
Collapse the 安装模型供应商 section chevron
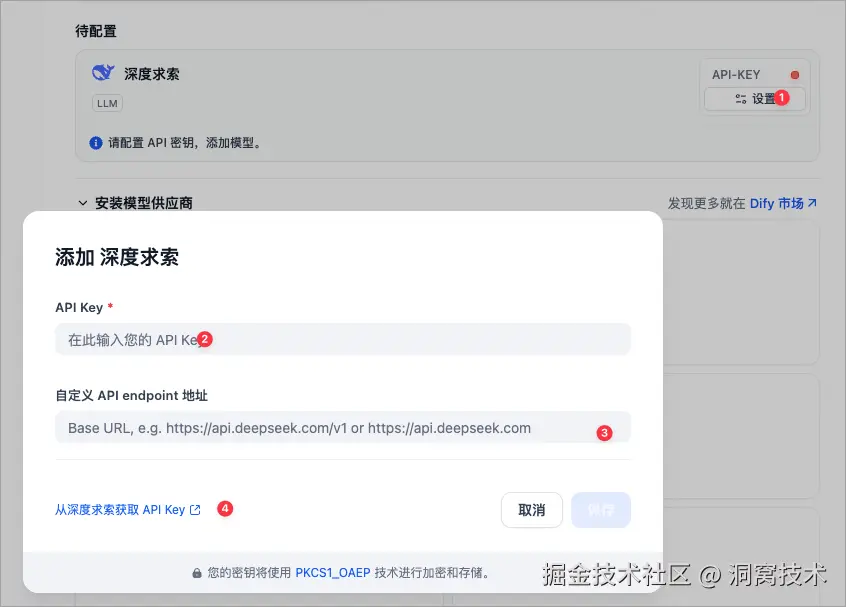point(83,203)
